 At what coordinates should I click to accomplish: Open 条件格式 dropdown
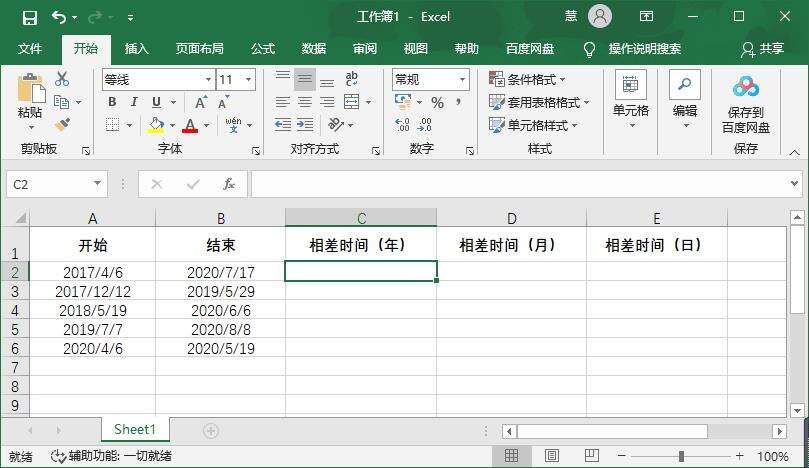tap(527, 79)
